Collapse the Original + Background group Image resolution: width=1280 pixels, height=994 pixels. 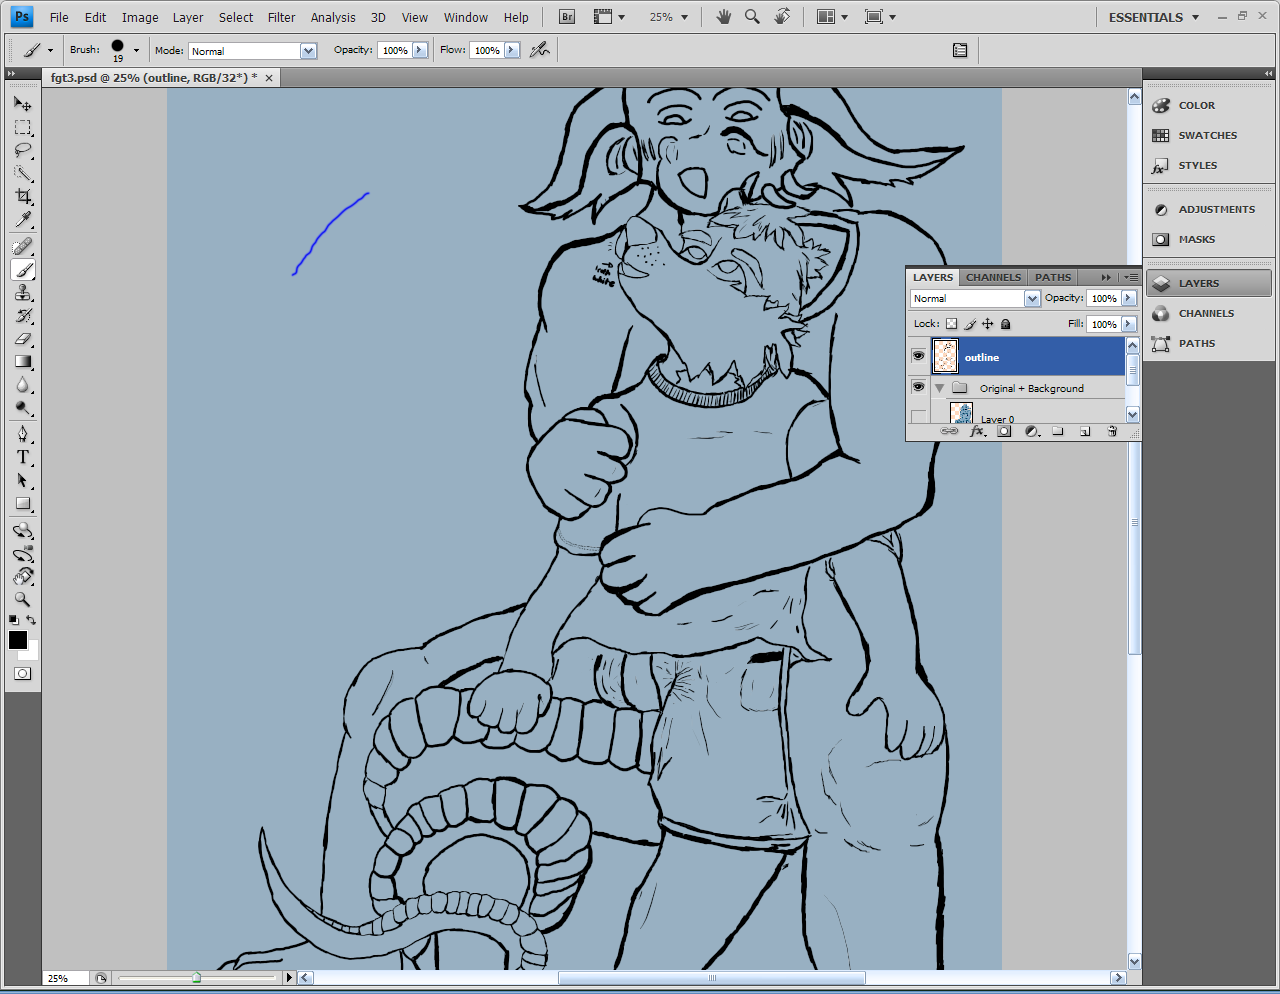[x=939, y=388]
